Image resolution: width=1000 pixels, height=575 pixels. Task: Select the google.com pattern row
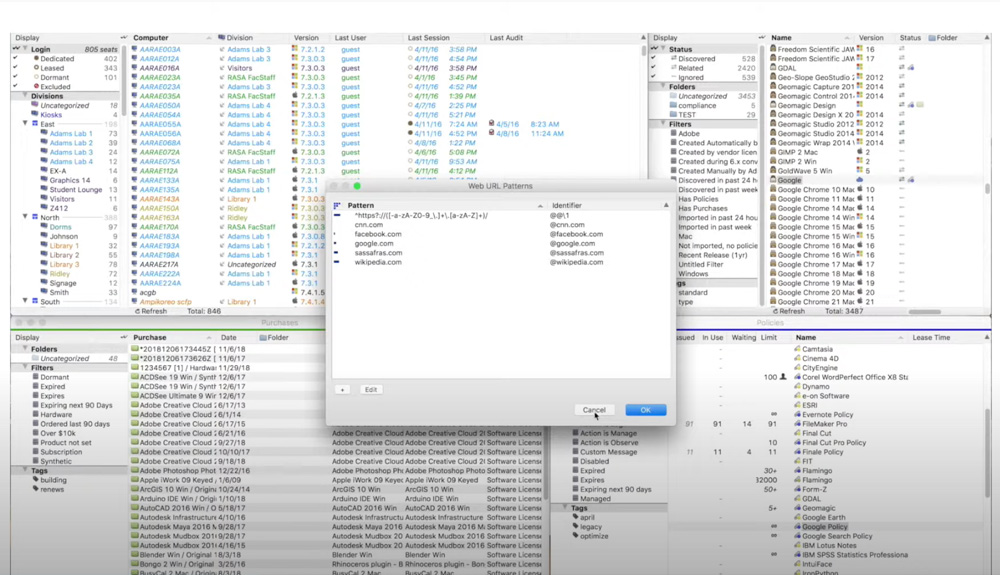pos(501,244)
